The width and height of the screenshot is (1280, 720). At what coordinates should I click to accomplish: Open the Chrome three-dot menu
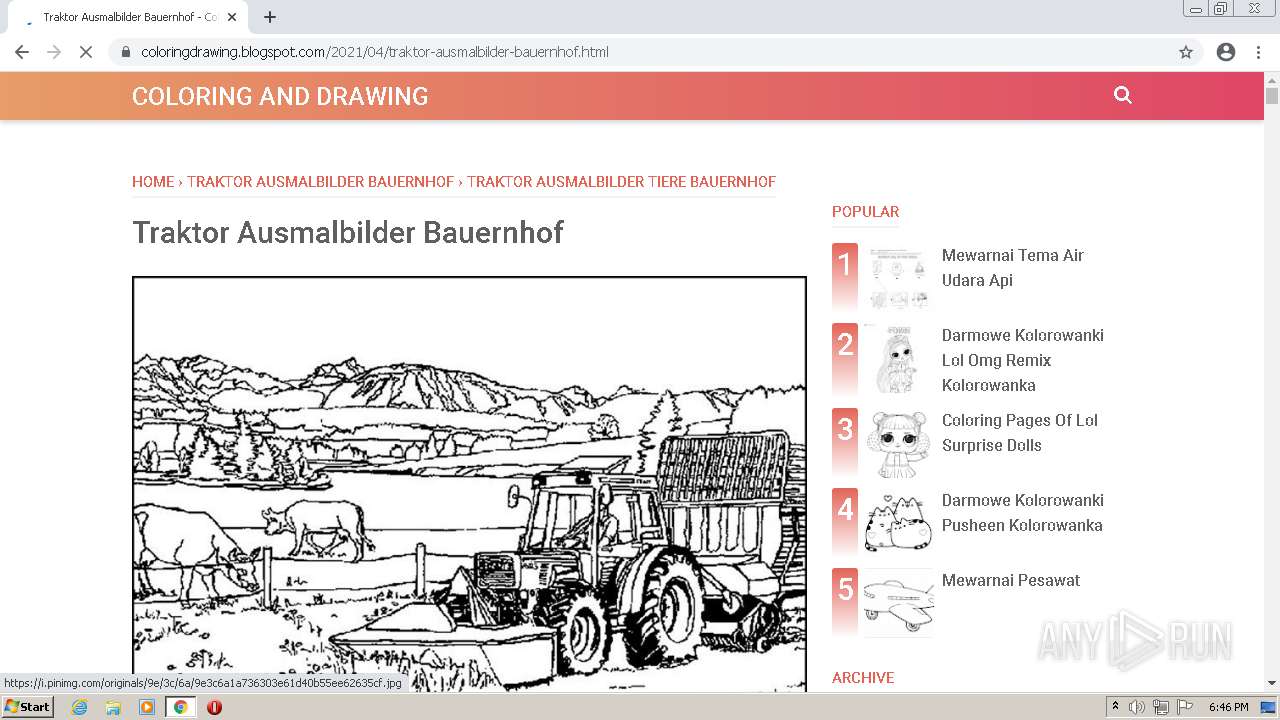tap(1258, 52)
